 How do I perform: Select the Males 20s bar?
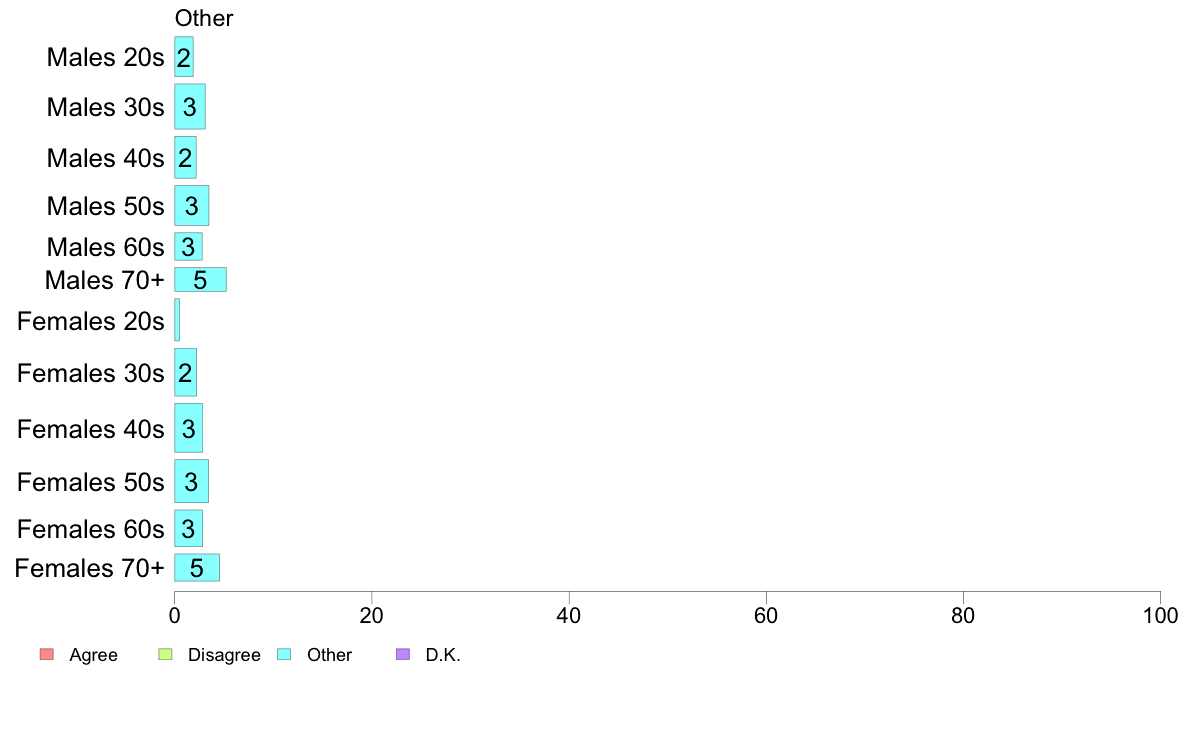tap(184, 57)
